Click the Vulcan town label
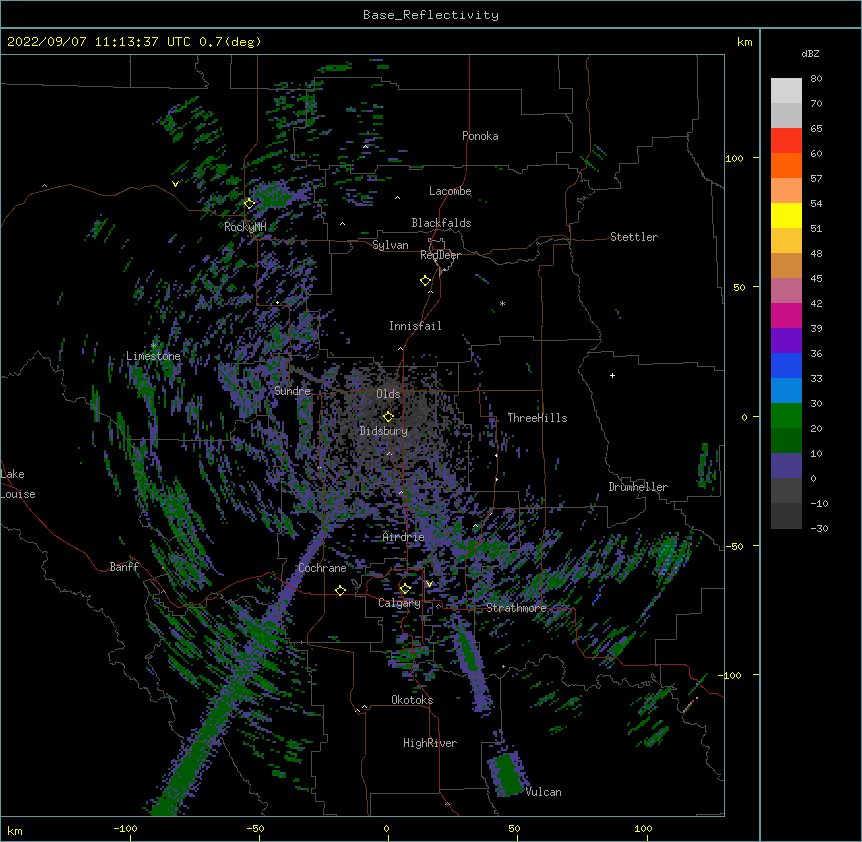Viewport: 862px width, 842px height. (543, 792)
